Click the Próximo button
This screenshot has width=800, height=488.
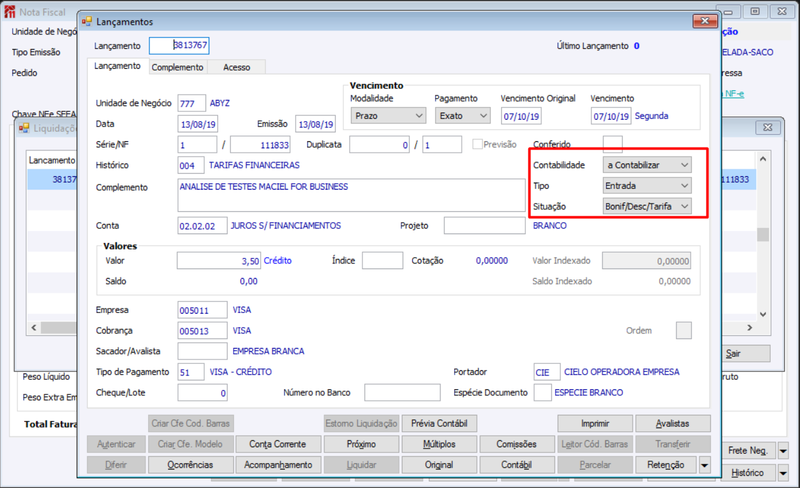tap(361, 444)
